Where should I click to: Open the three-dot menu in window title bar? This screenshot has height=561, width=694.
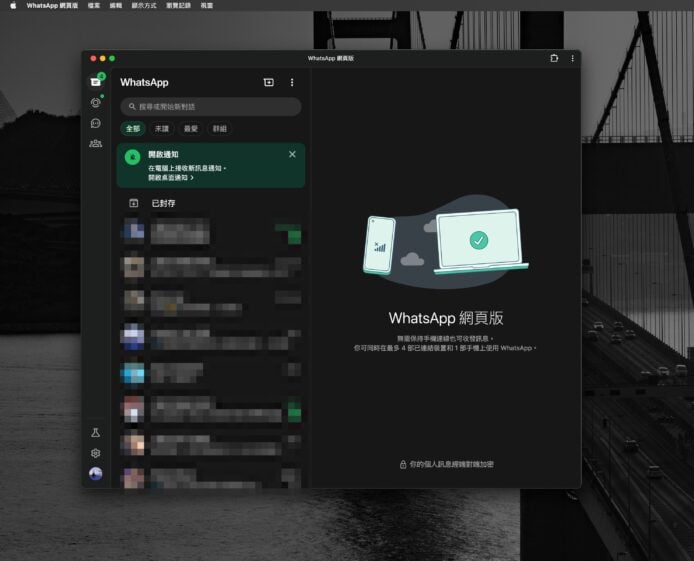[572, 58]
